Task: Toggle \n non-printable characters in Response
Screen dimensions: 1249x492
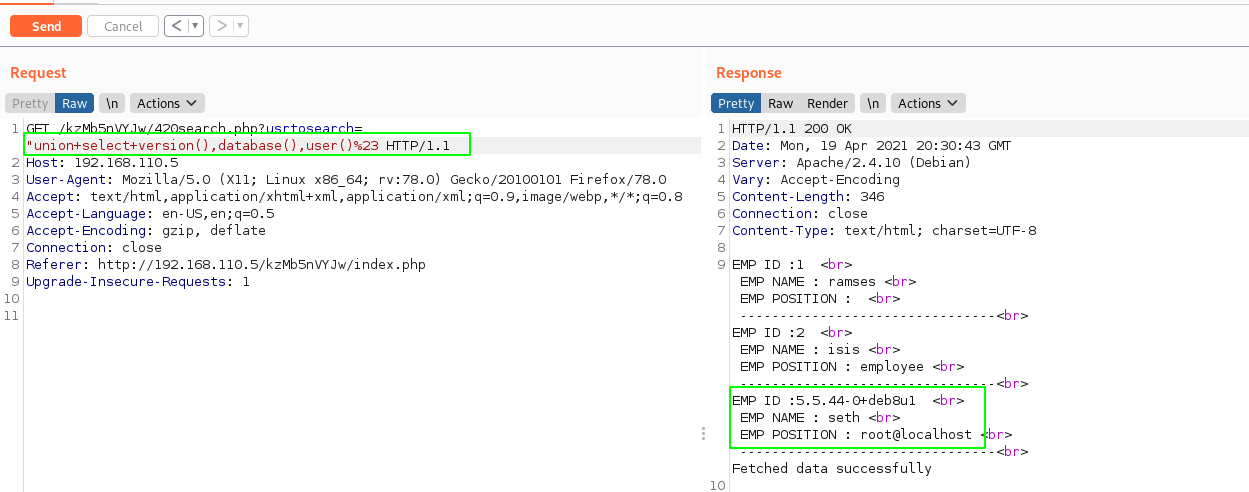Action: tap(874, 103)
